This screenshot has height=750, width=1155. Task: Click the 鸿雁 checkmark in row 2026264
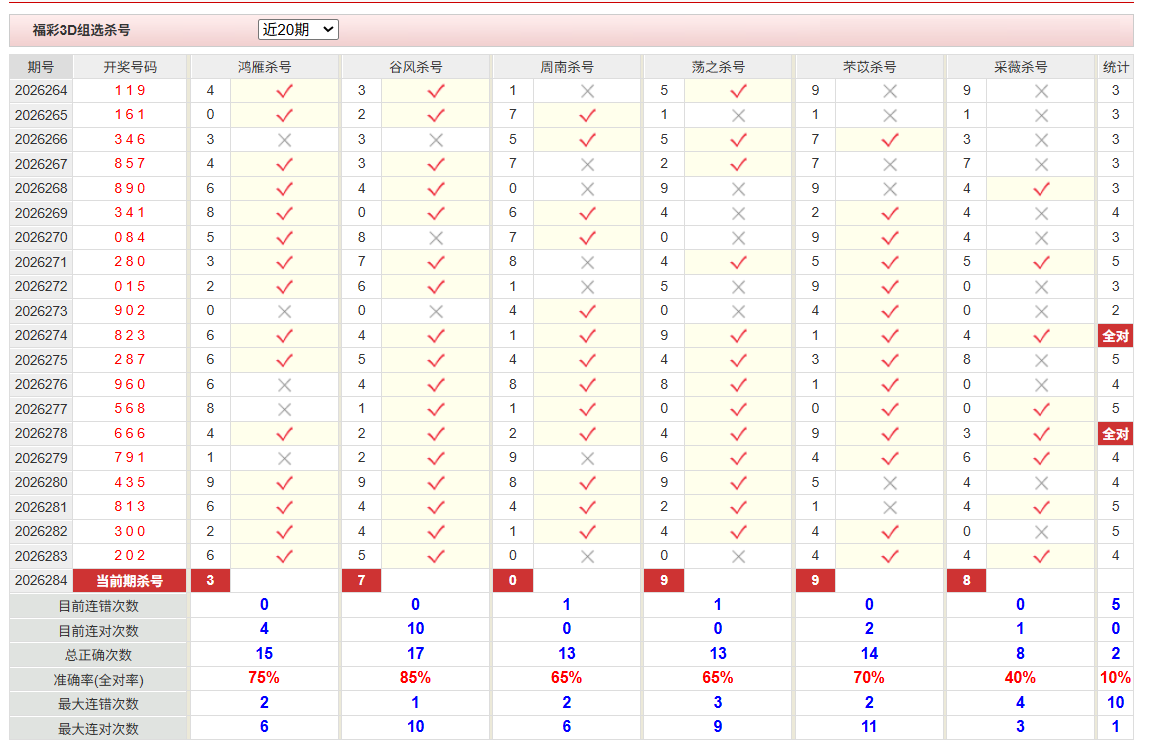point(284,91)
